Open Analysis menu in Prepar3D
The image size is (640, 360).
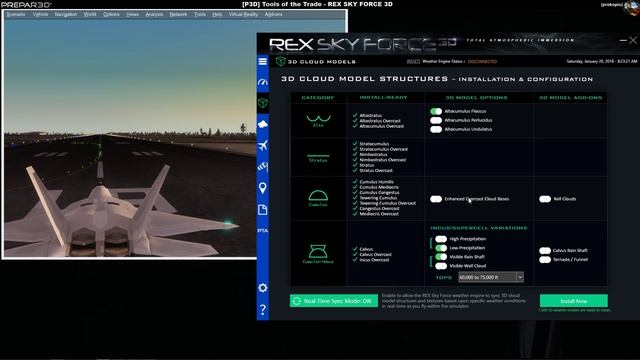(x=154, y=14)
